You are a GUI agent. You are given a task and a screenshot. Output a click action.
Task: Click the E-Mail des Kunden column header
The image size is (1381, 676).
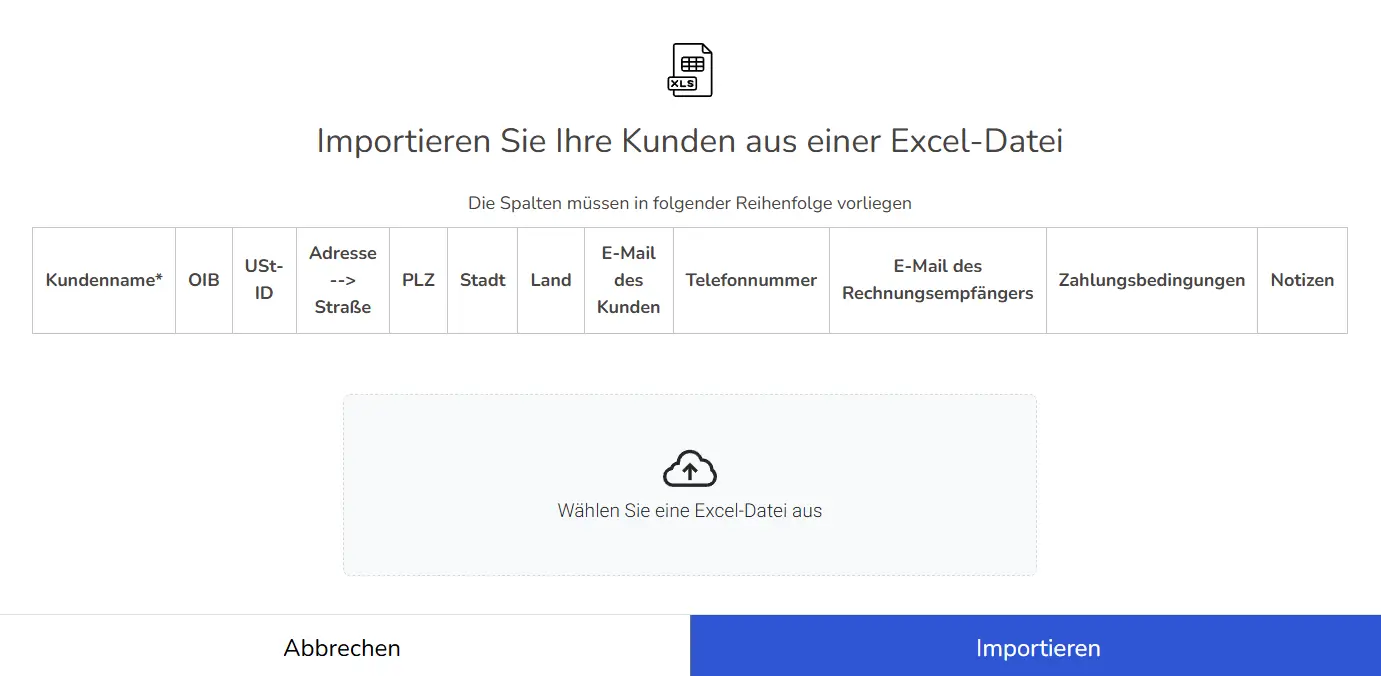(629, 280)
